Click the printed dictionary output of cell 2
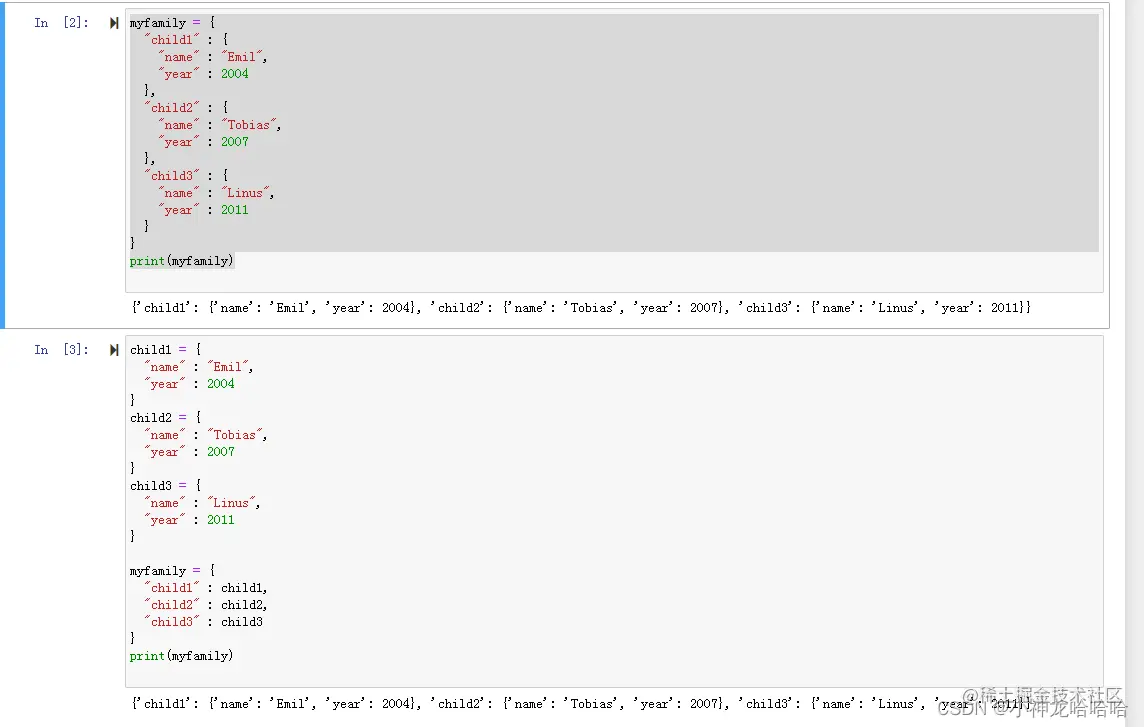 click(581, 308)
